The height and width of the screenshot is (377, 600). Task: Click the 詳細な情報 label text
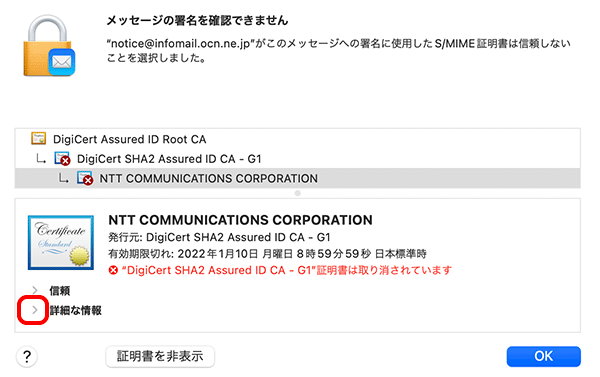click(x=76, y=310)
